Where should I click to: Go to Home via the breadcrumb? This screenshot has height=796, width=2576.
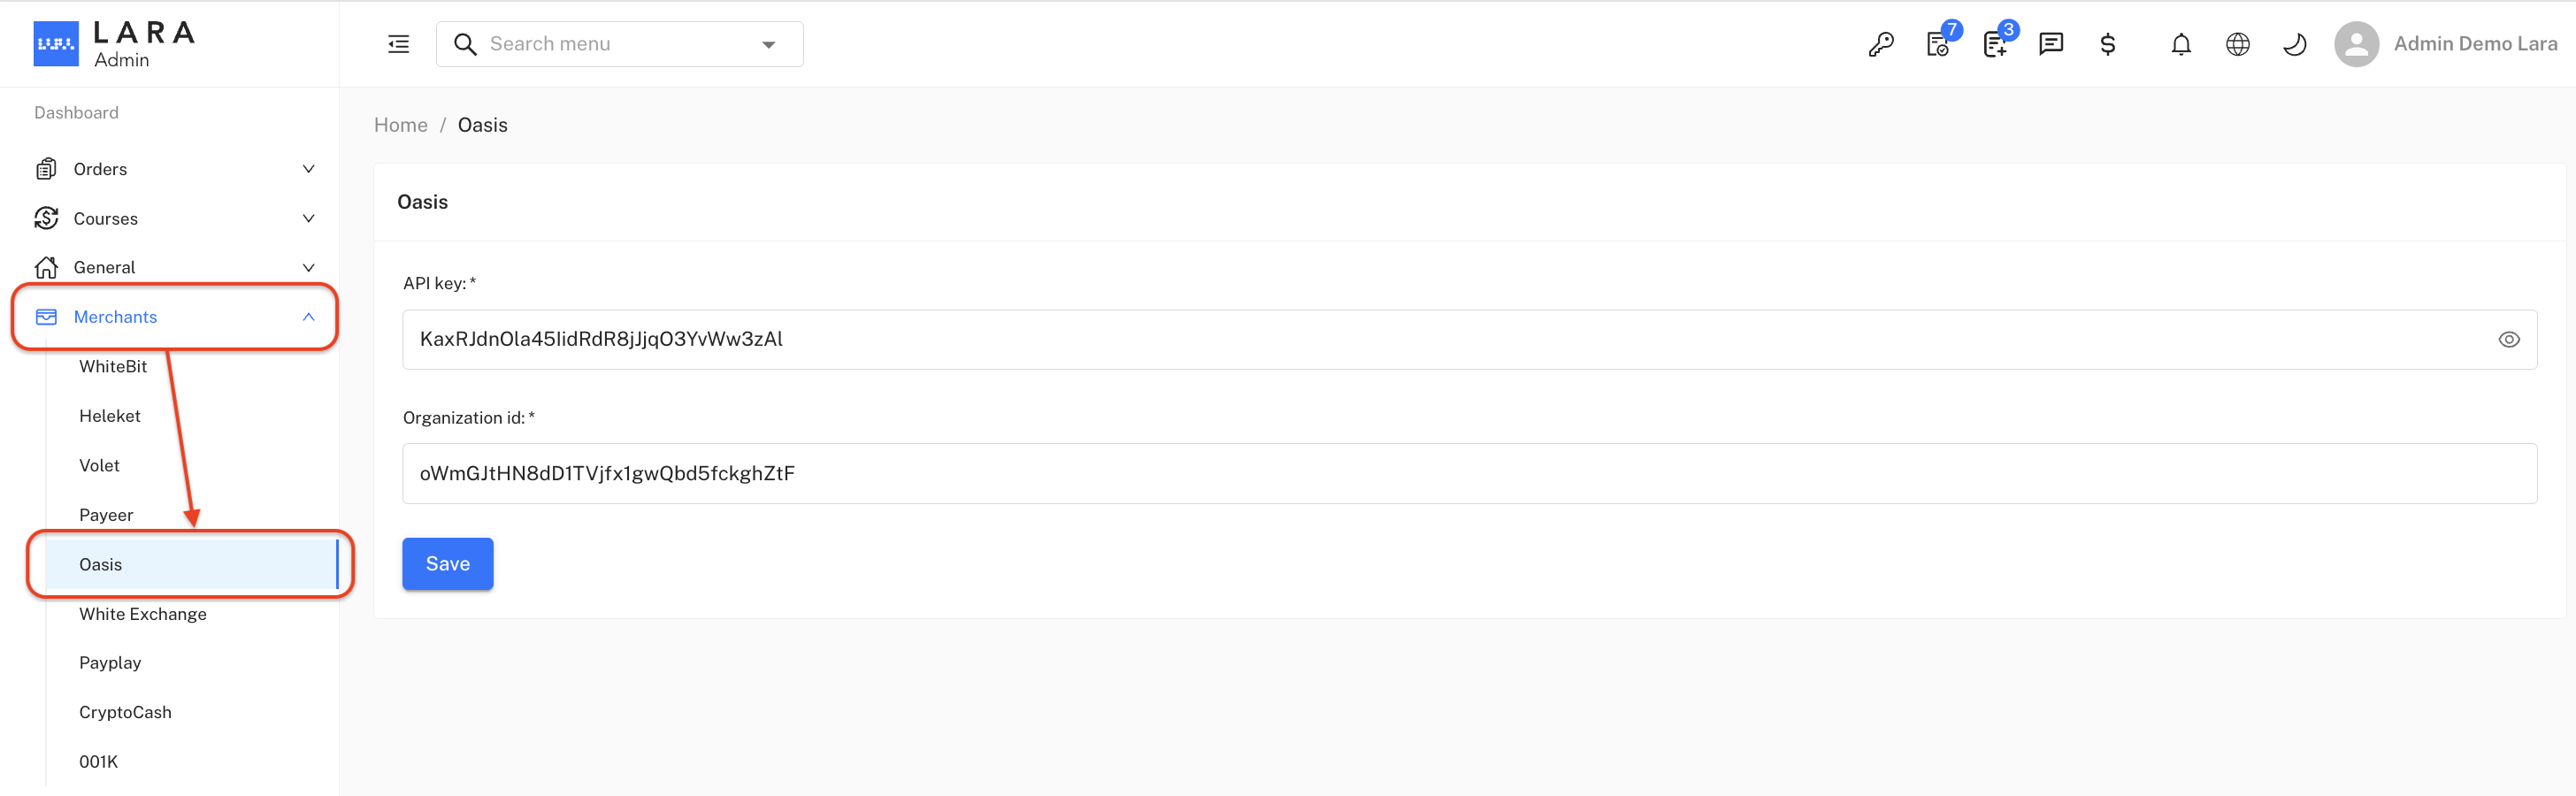[400, 125]
